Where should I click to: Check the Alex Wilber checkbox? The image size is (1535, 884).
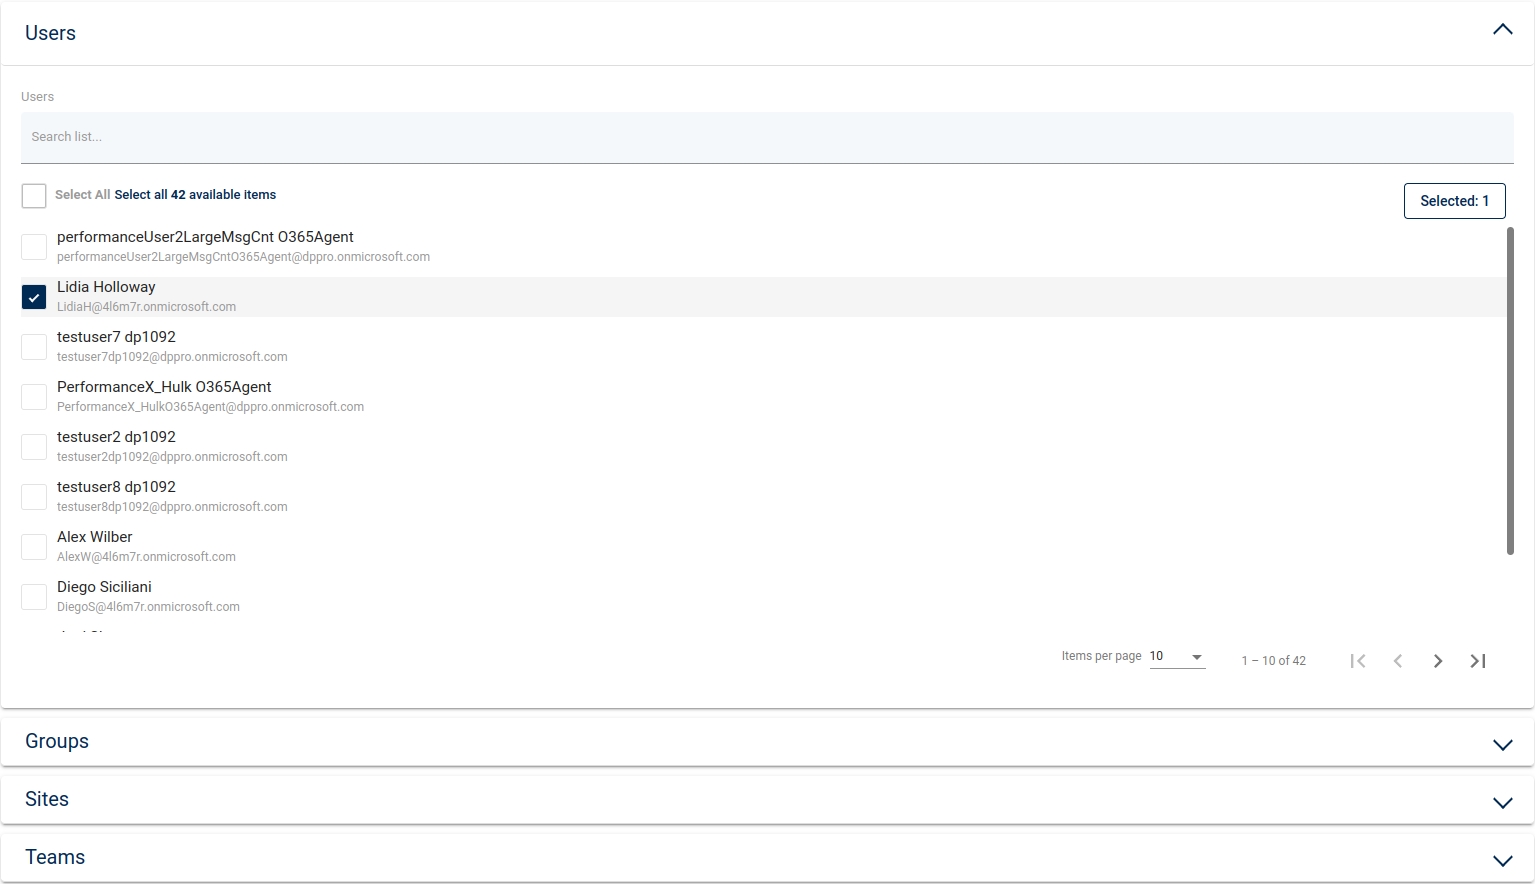pos(34,547)
